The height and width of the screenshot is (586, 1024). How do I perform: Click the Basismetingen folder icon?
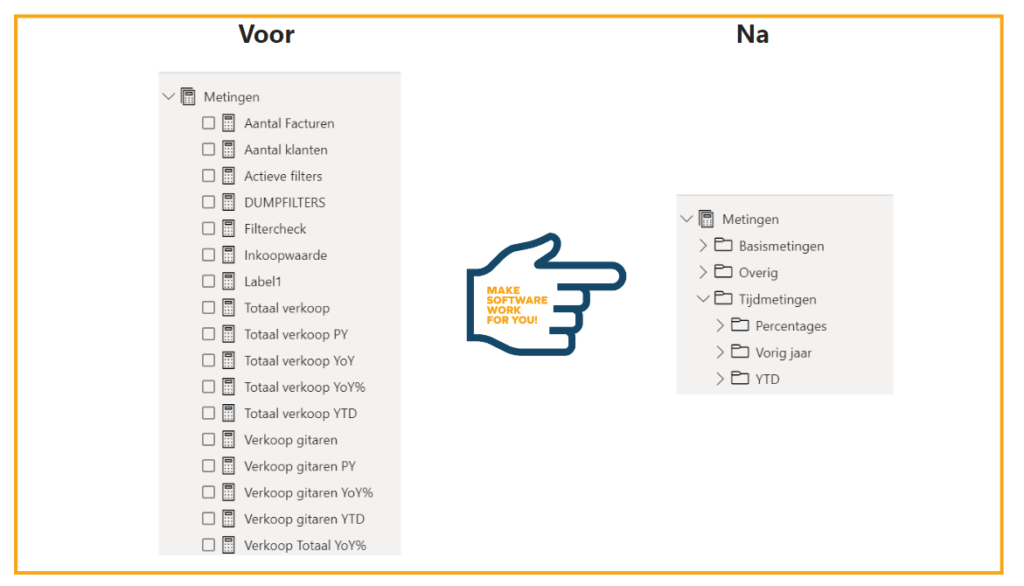pos(723,245)
